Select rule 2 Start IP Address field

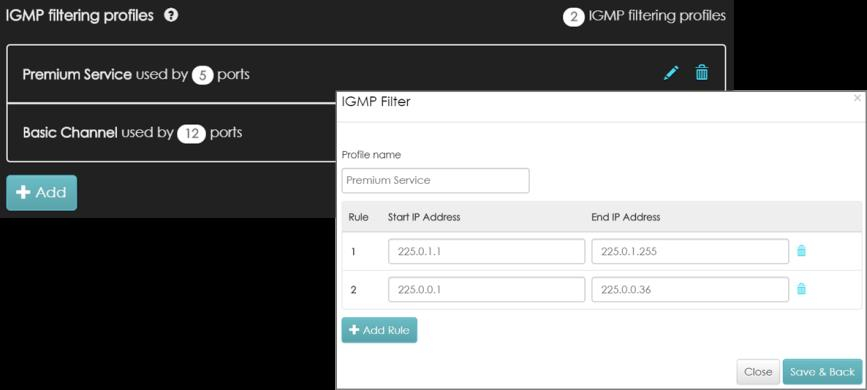[x=487, y=289]
